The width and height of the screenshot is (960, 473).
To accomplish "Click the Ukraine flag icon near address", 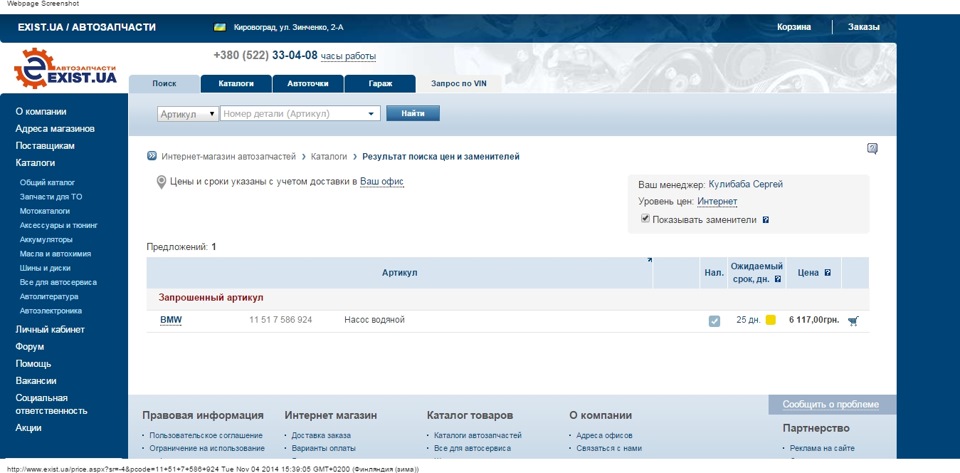I will 219,28.
